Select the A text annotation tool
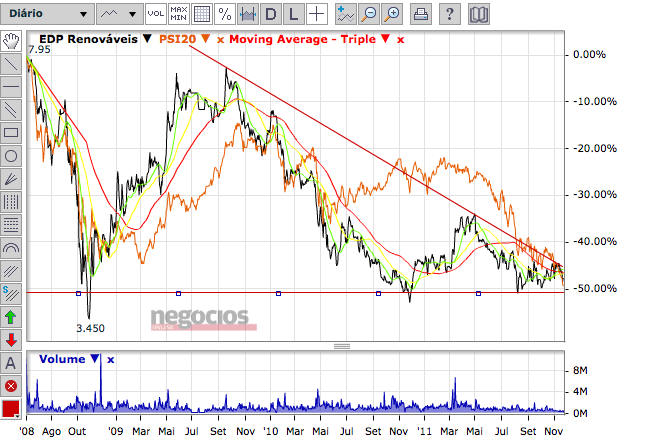This screenshot has width=652, height=444. click(11, 363)
